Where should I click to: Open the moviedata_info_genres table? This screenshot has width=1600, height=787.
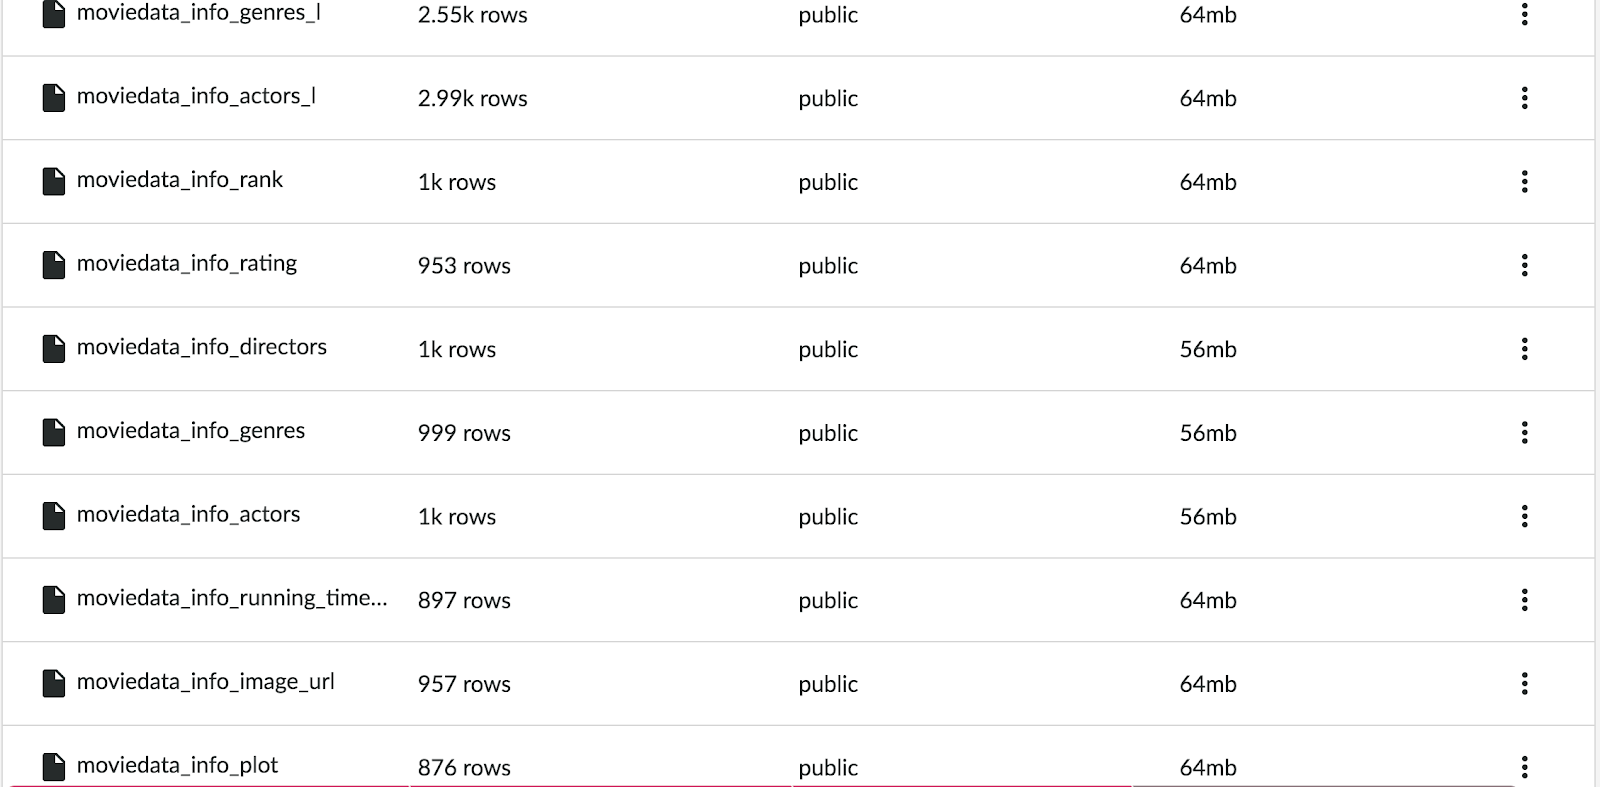click(x=191, y=431)
